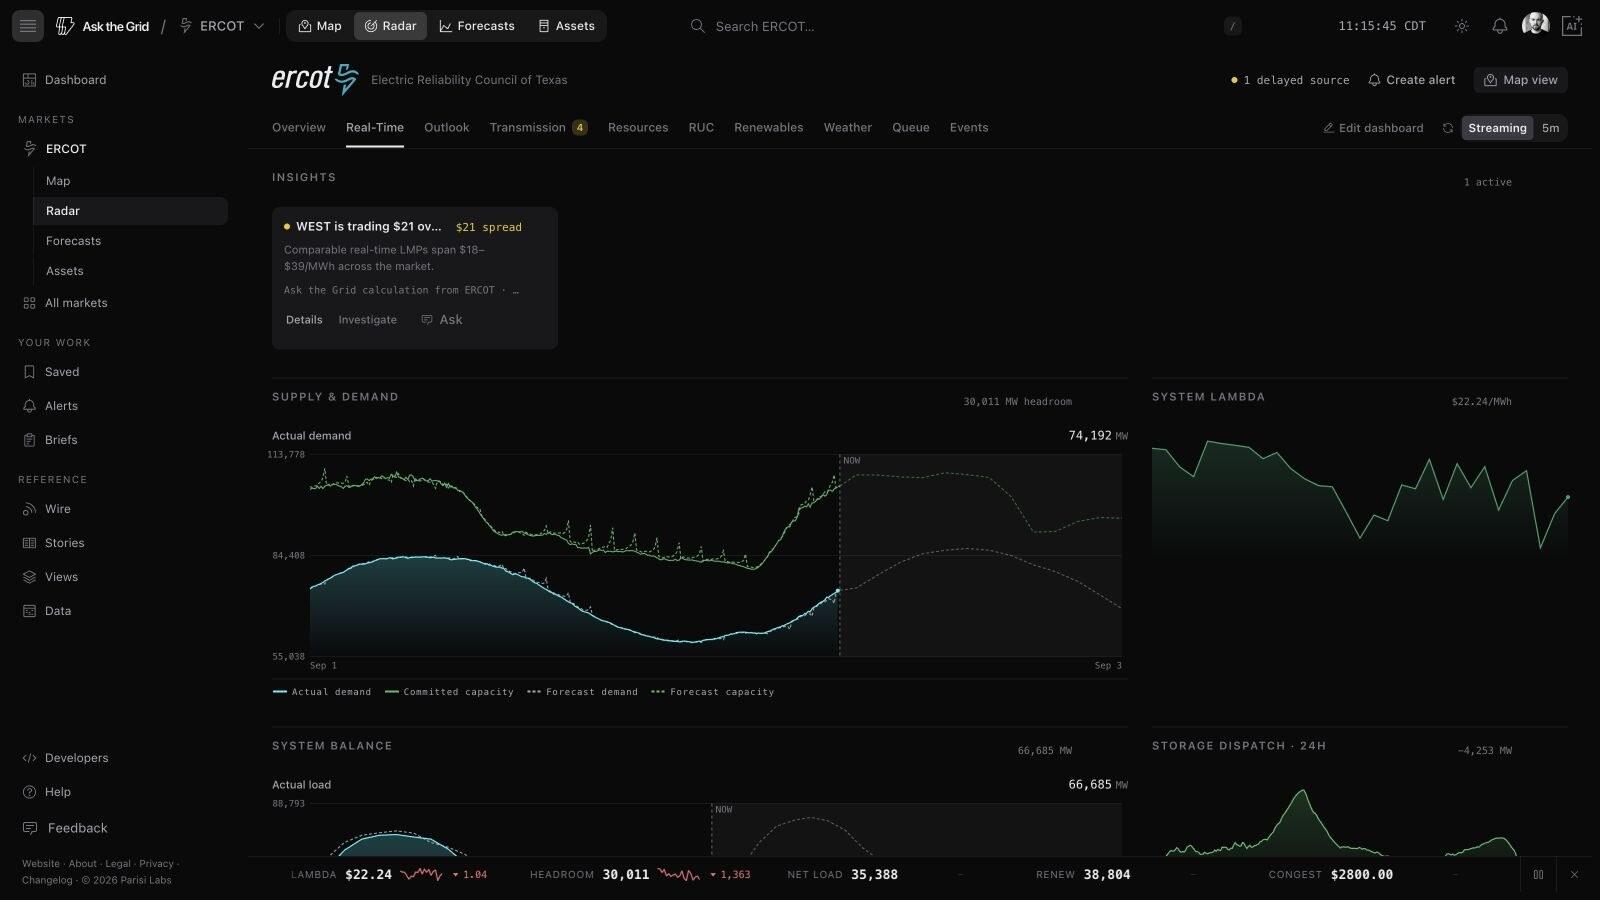Toggle Committed capacity legend series

click(x=449, y=692)
